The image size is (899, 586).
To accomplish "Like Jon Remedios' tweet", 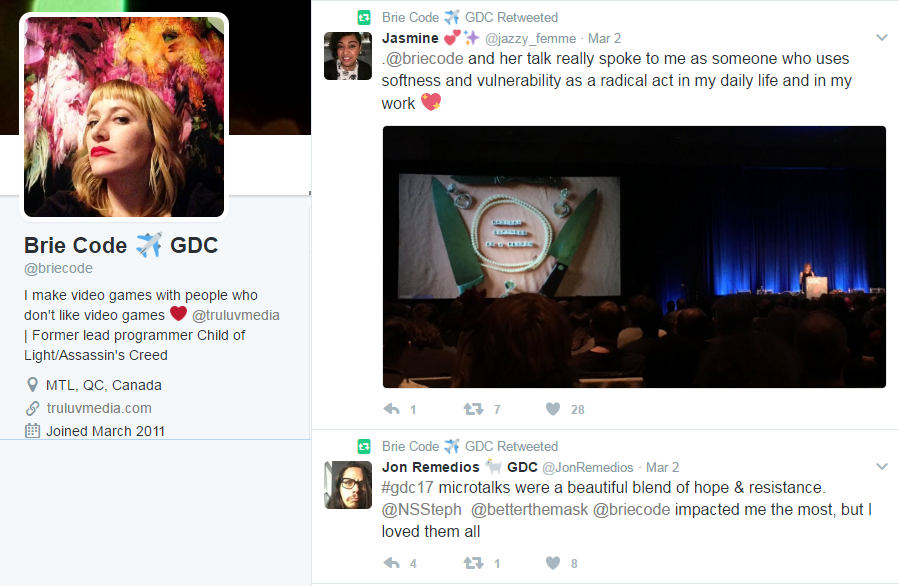I will (x=553, y=562).
